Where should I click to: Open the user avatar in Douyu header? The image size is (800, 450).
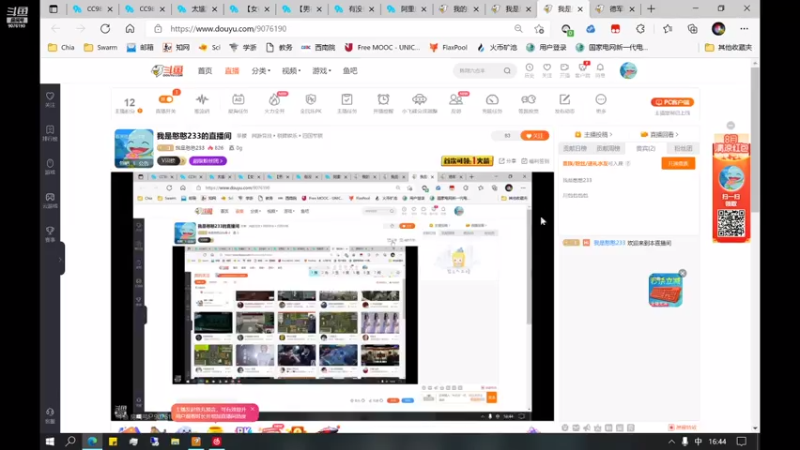point(628,71)
